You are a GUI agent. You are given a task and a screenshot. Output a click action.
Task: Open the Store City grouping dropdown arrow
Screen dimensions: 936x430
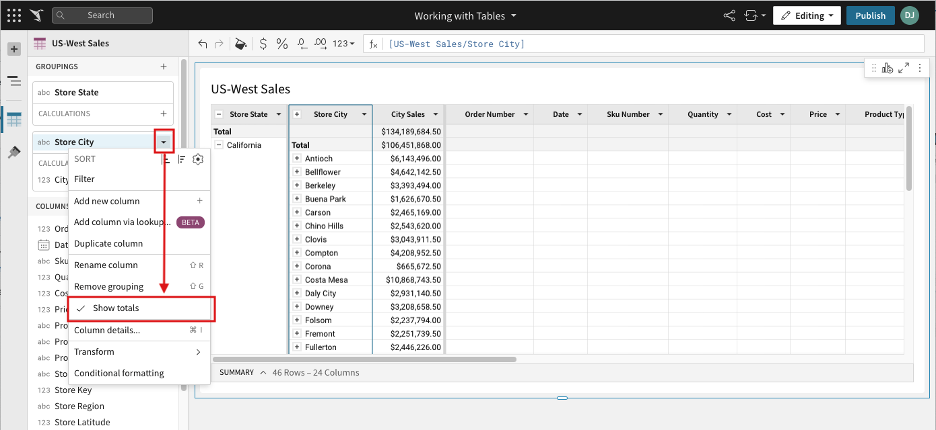tap(164, 142)
